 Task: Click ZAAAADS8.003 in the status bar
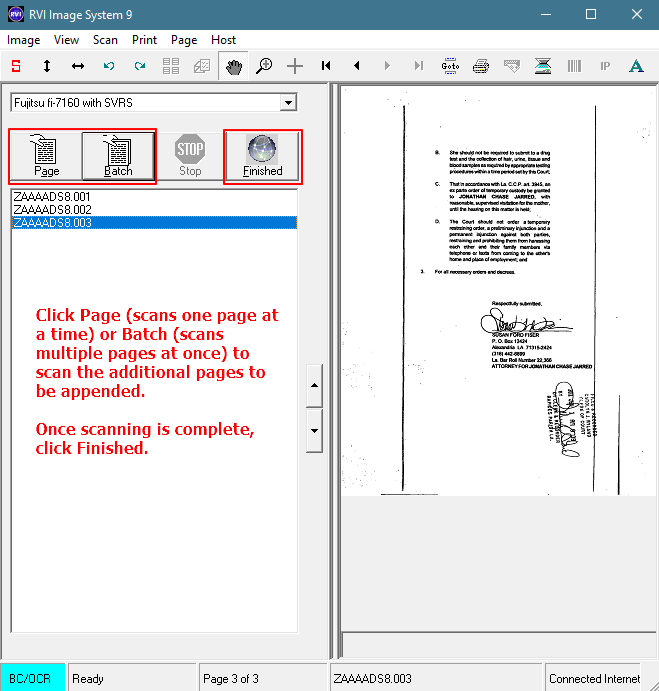click(372, 679)
